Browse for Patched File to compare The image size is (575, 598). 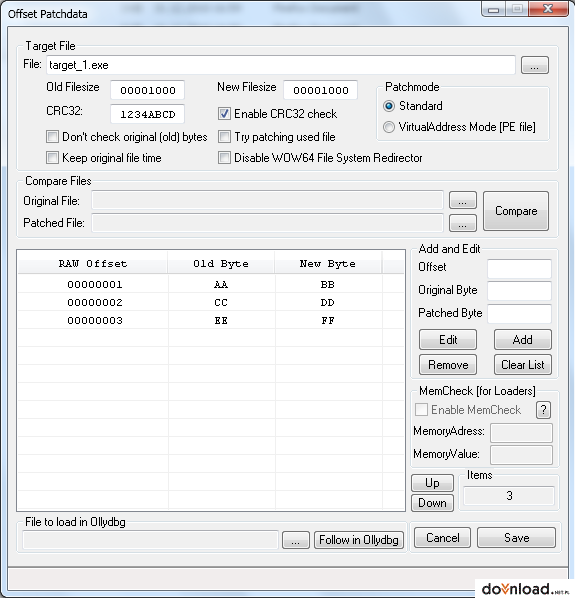point(463,223)
